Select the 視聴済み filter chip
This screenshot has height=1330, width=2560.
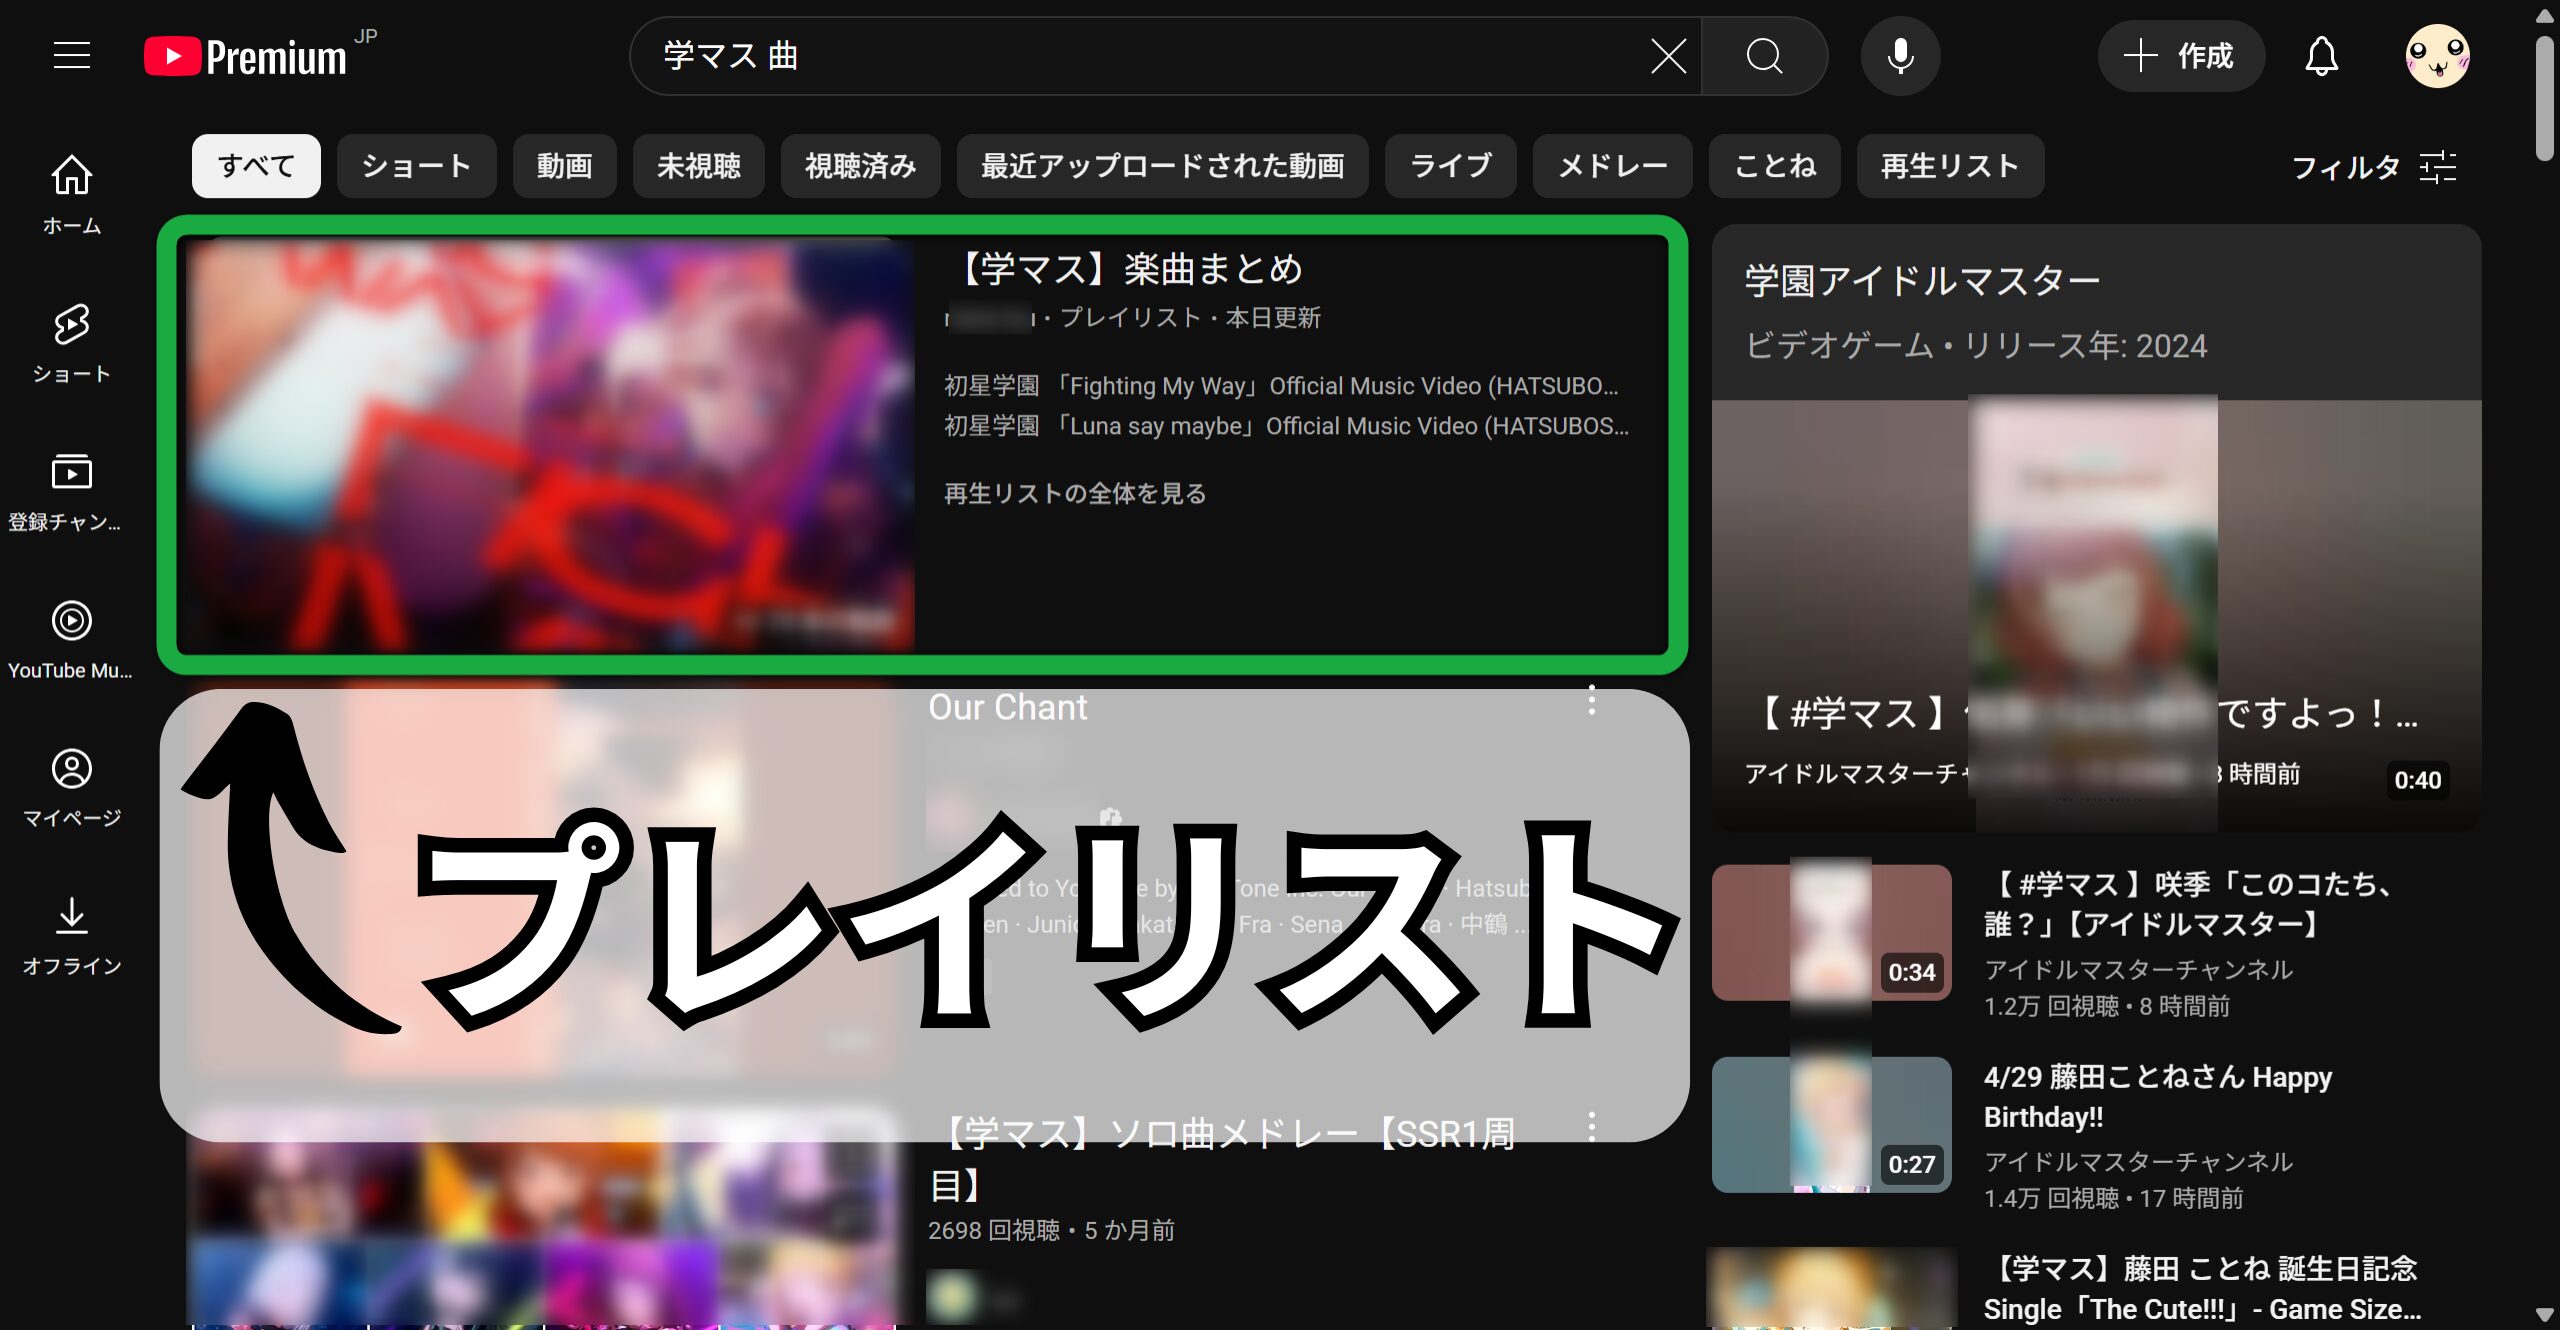860,166
